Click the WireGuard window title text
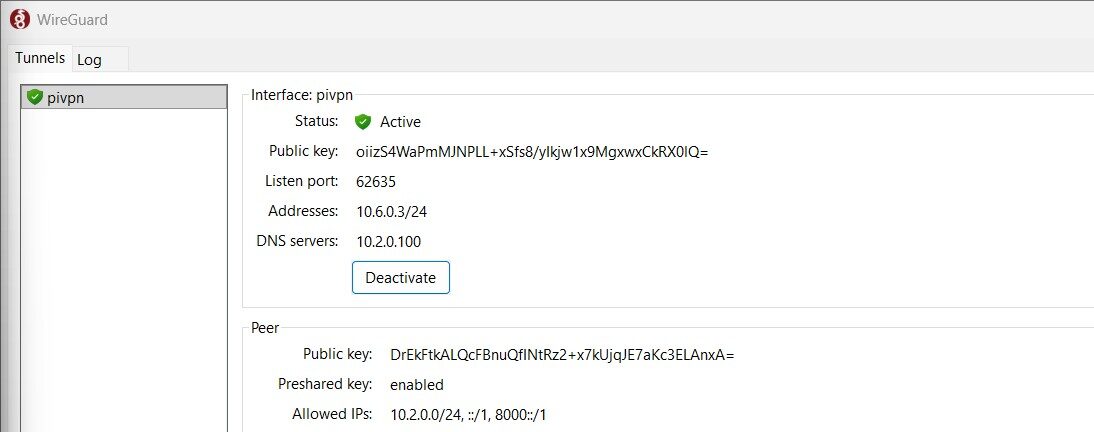The image size is (1094, 432). tap(72, 18)
